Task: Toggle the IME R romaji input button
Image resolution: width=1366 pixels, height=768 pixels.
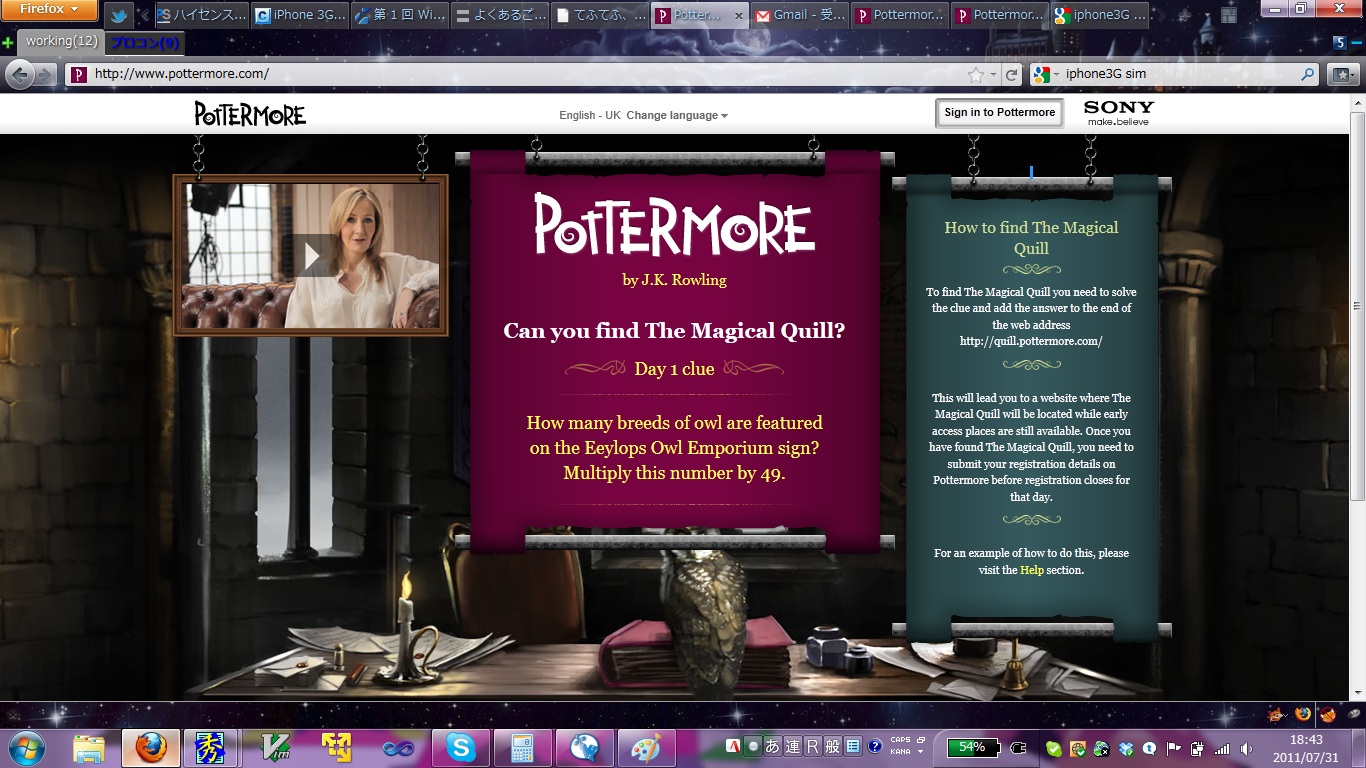Action: point(812,746)
